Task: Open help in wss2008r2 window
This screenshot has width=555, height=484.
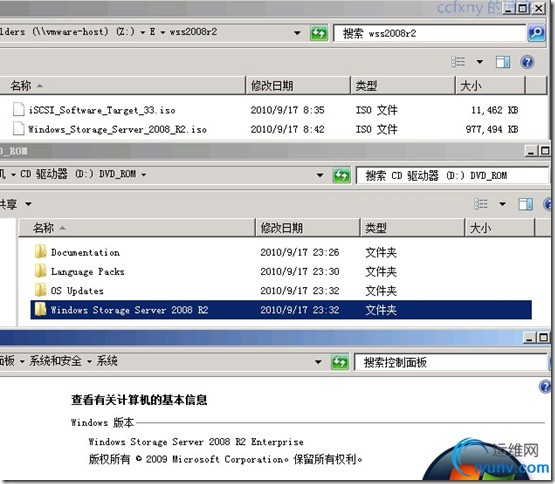Action: pyautogui.click(x=527, y=62)
